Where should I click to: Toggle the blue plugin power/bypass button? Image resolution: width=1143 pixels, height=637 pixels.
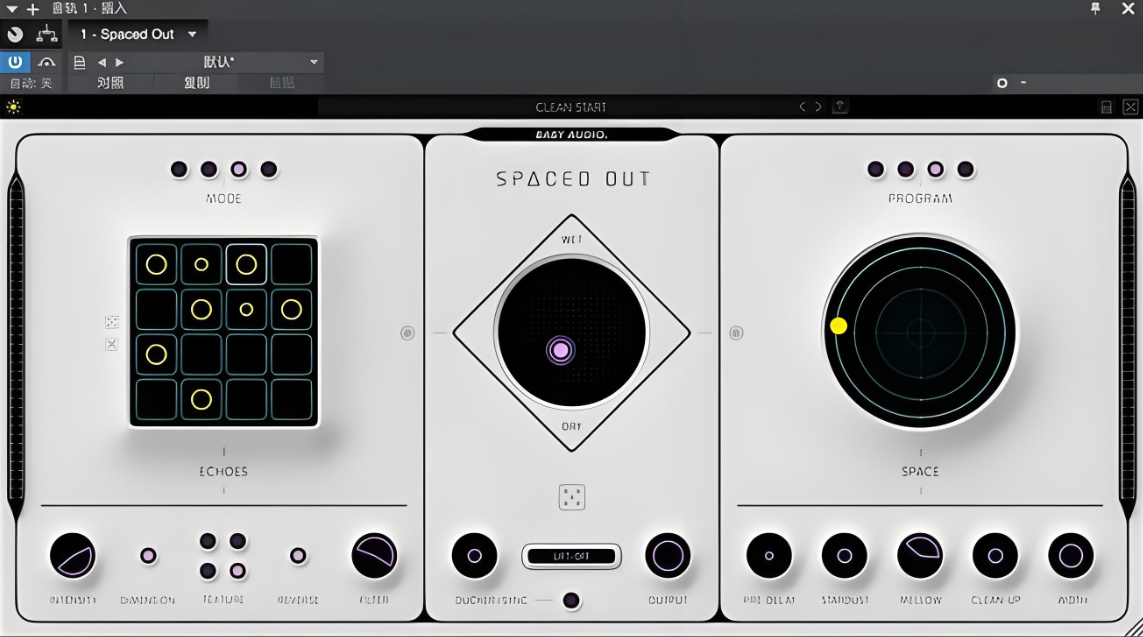[x=15, y=62]
